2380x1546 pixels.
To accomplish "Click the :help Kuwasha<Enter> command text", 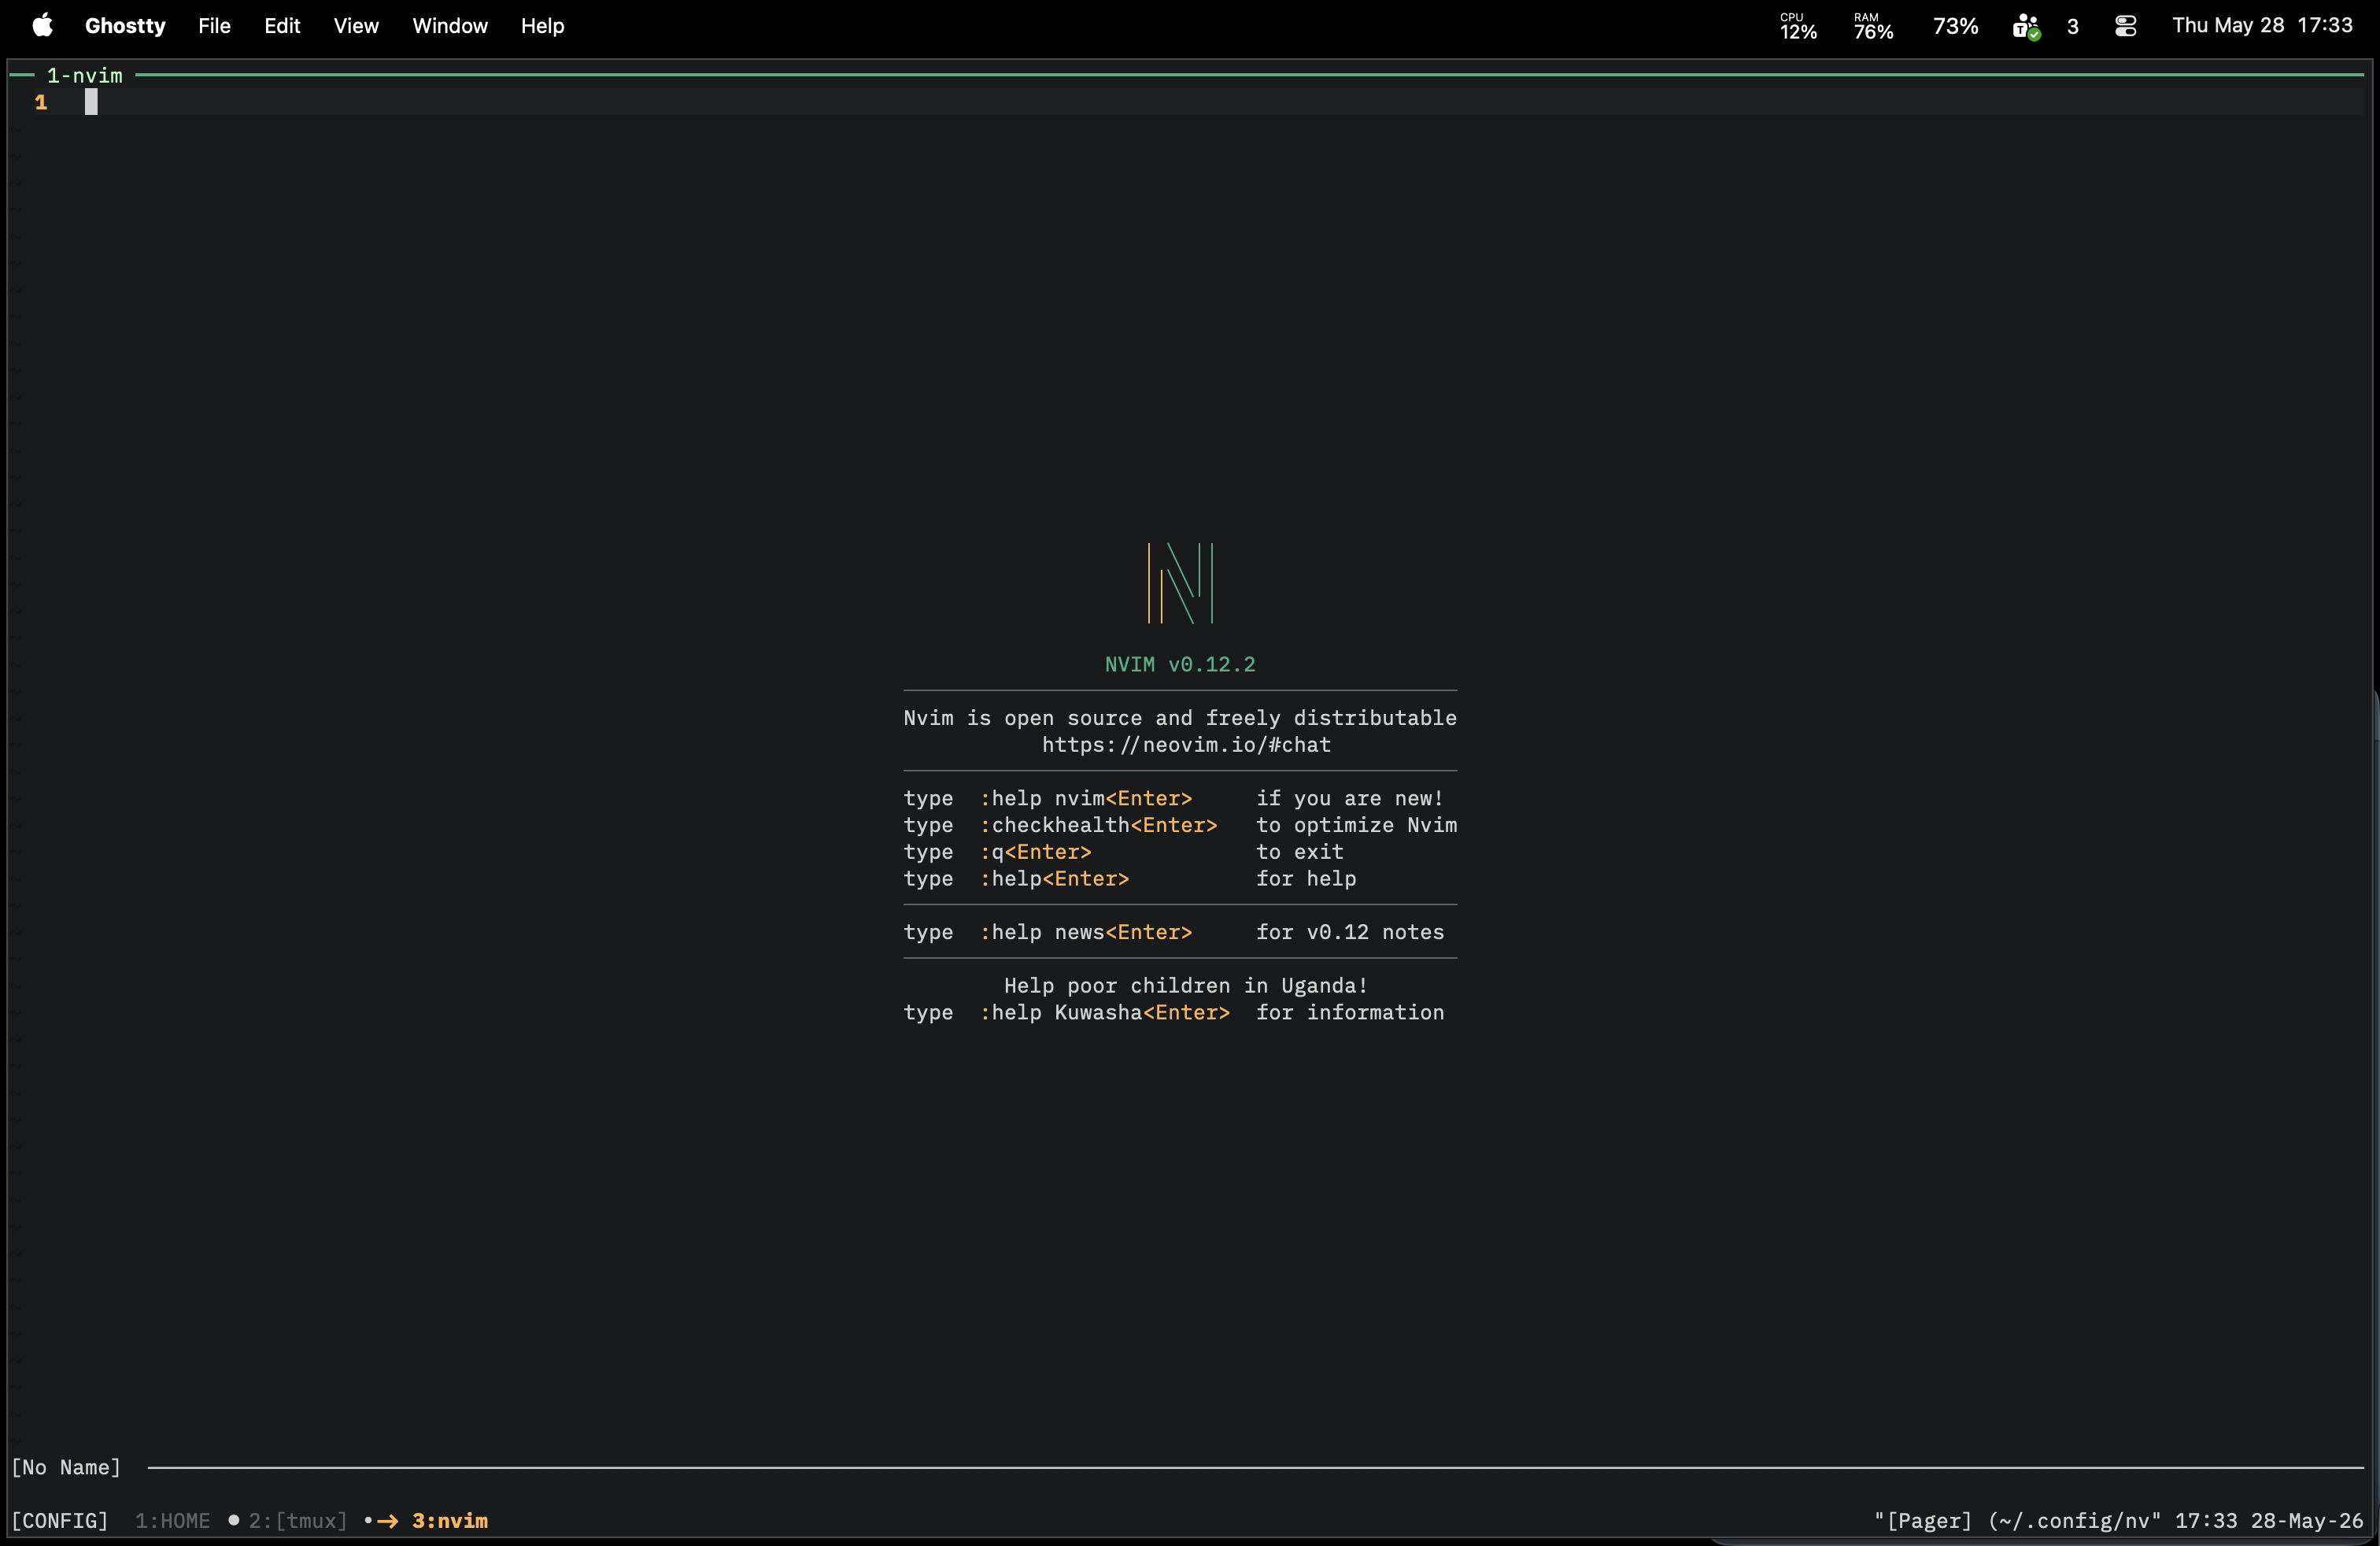I will pyautogui.click(x=1105, y=1013).
